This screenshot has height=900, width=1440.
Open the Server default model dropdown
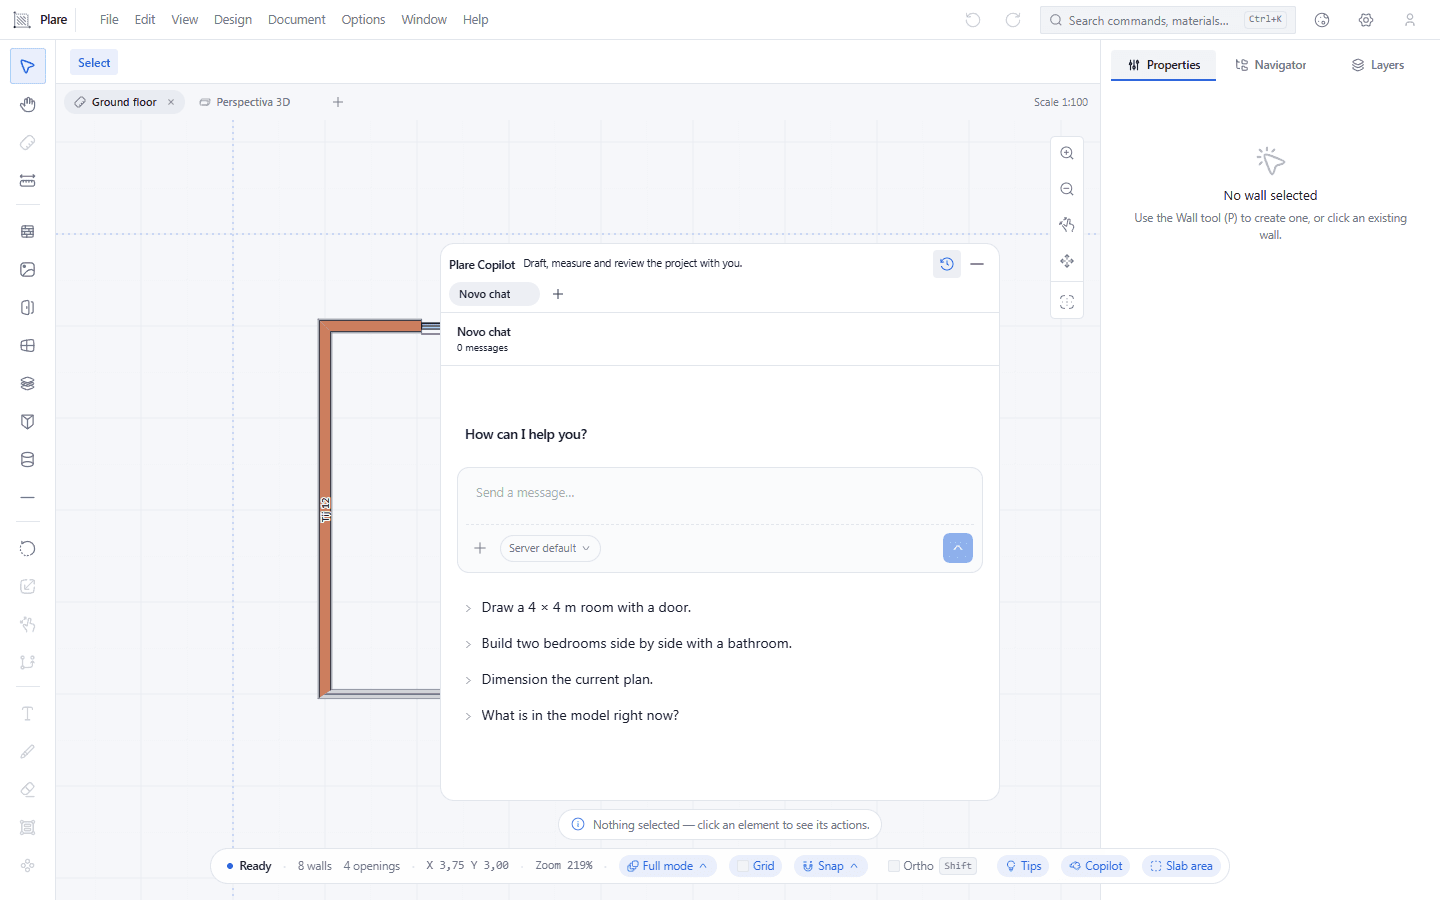tap(550, 548)
